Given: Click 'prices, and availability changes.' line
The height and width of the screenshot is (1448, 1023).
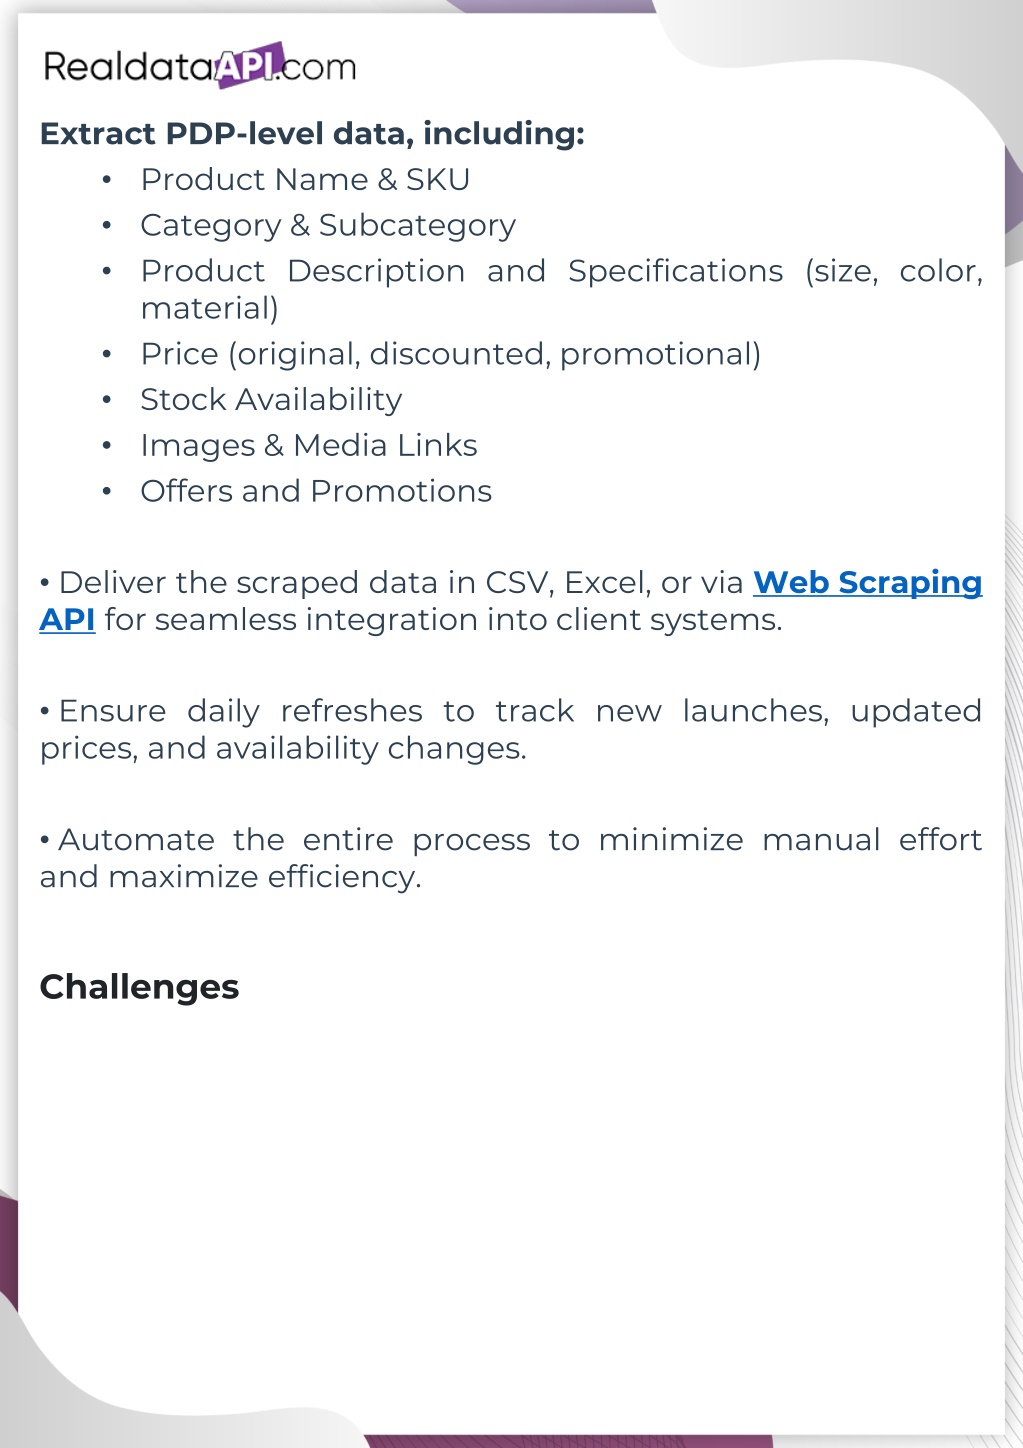Looking at the screenshot, I should [283, 748].
